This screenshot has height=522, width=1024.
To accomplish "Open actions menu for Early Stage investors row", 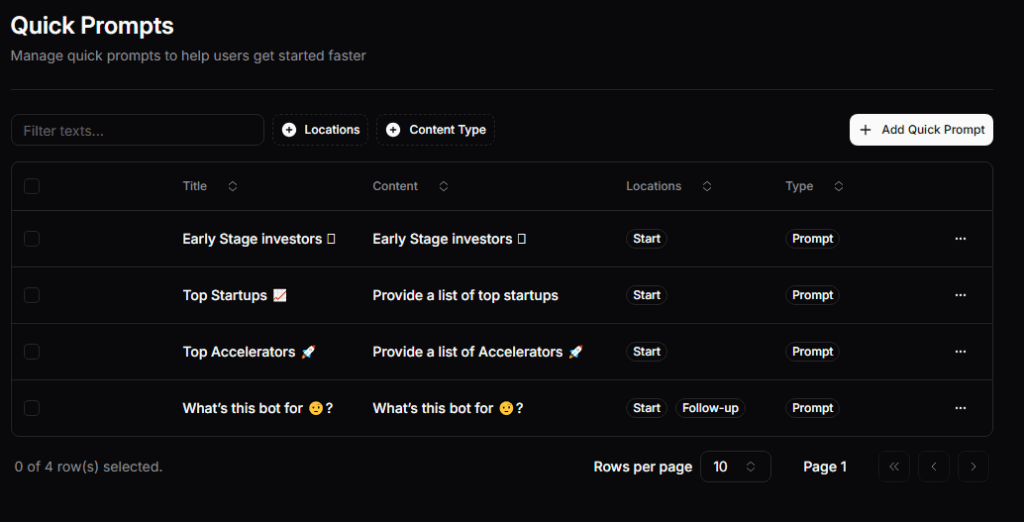I will click(x=960, y=239).
